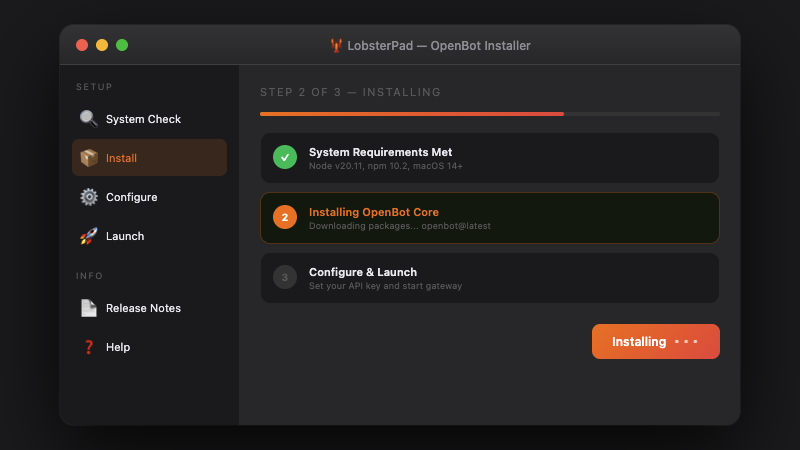This screenshot has width=800, height=450.
Task: Open the System Check sidebar item
Action: click(143, 119)
